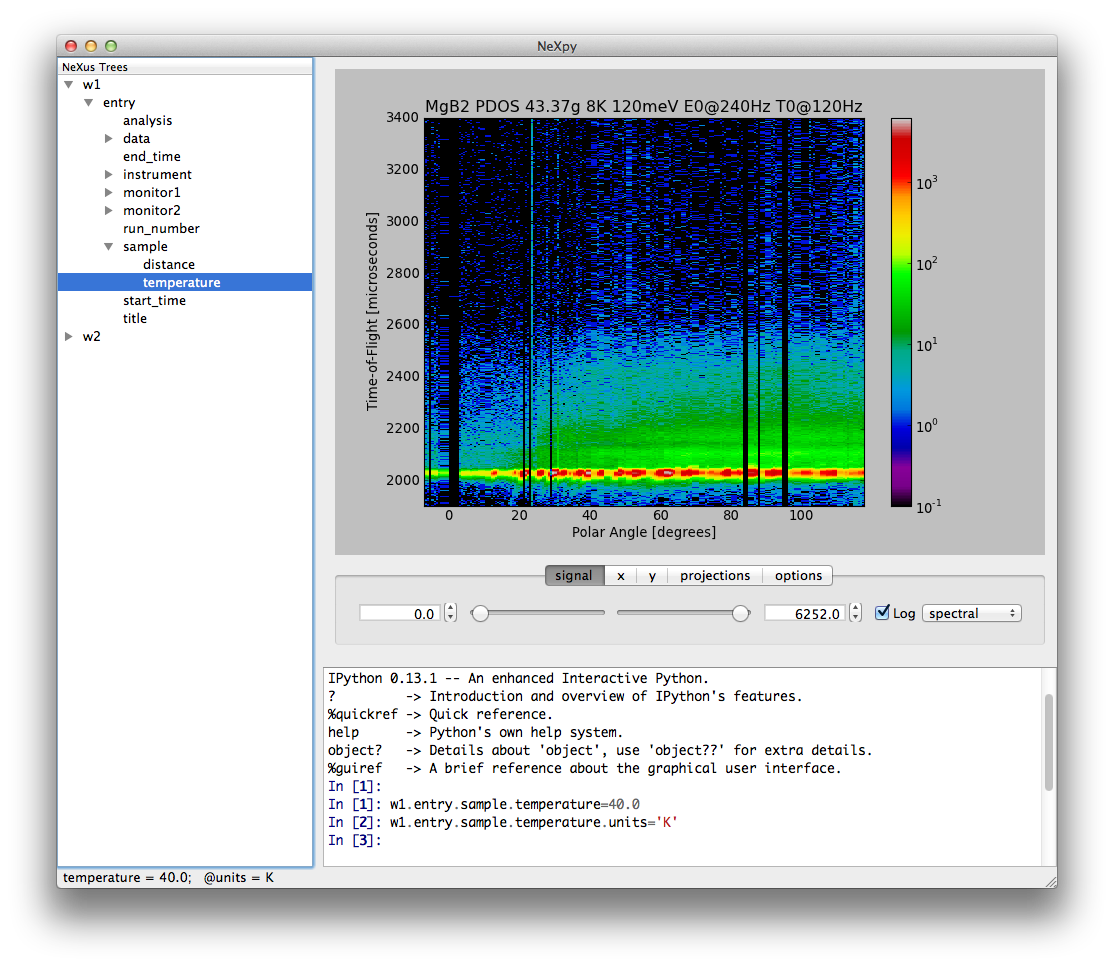Select the monitor2 tree item
This screenshot has width=1114, height=967.
(151, 210)
